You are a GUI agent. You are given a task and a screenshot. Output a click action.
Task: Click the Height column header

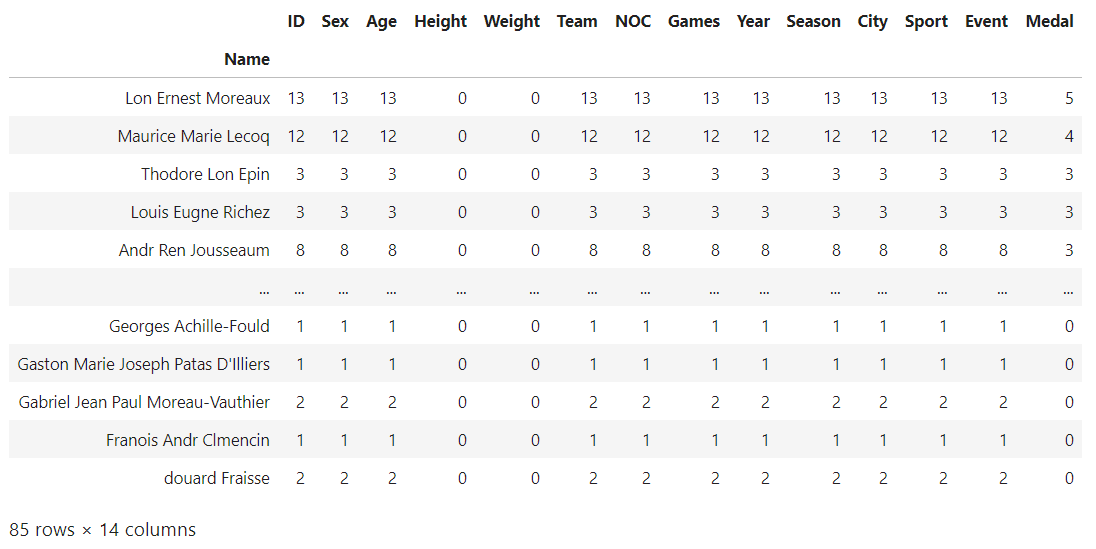[x=440, y=22]
